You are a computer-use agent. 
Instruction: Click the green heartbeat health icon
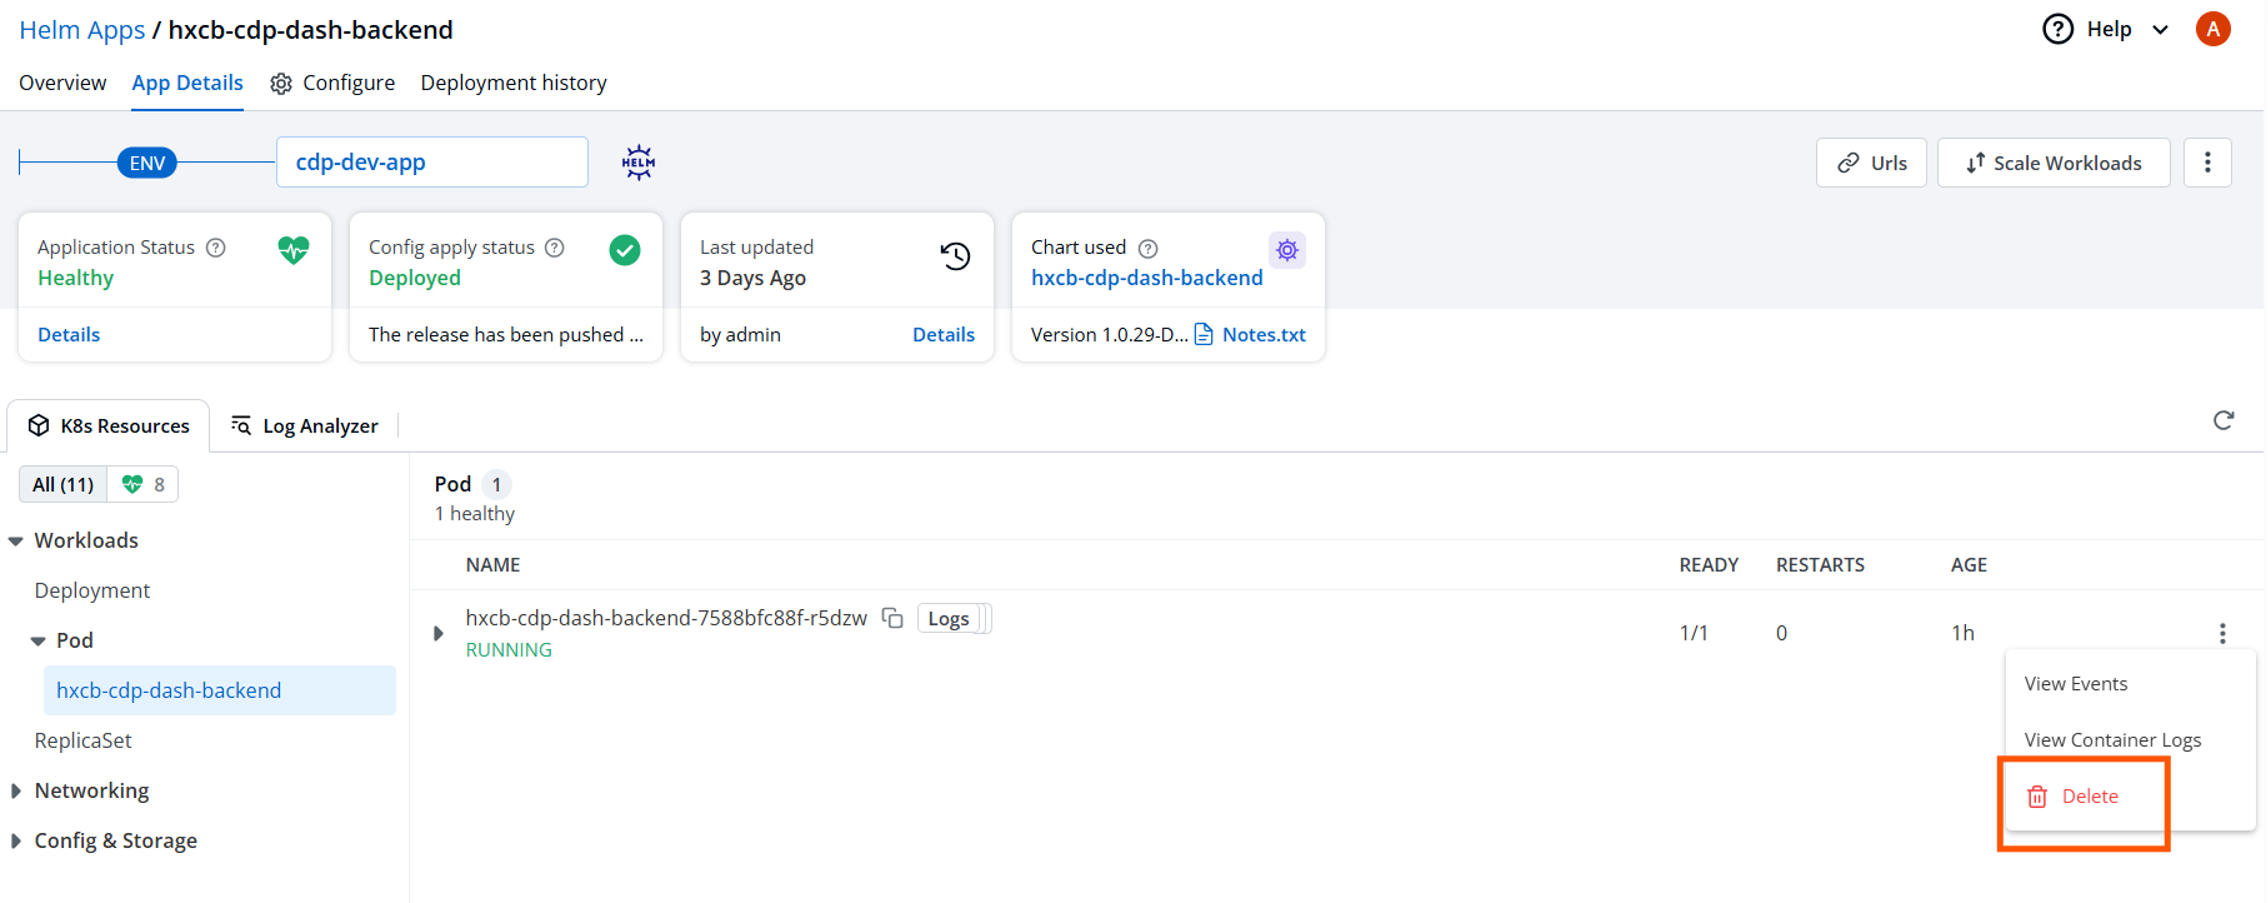294,249
